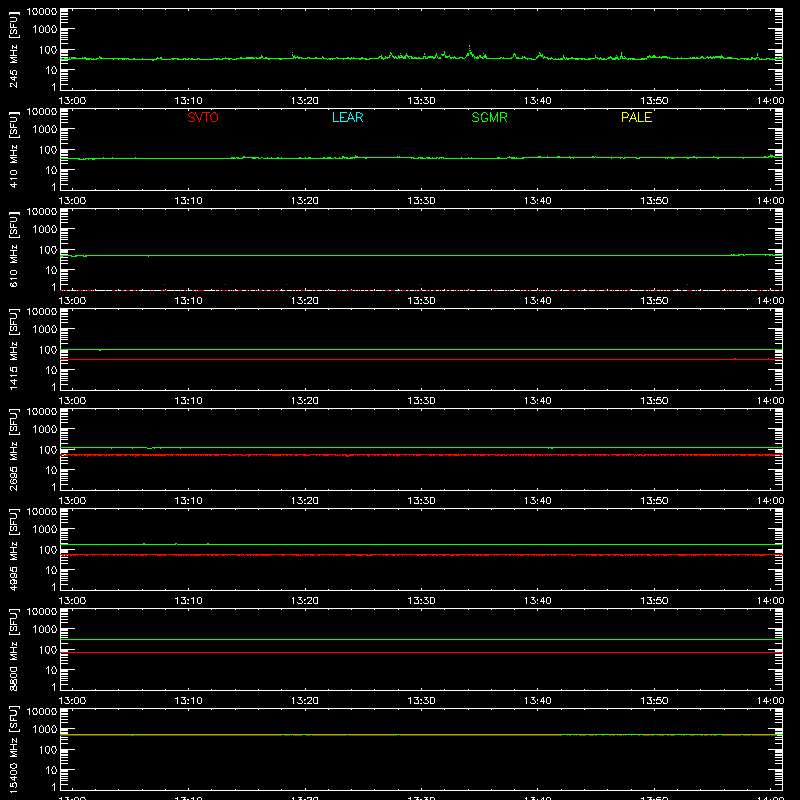Click the cyan LEAR station label
Image resolution: width=800 pixels, height=800 pixels.
(x=347, y=117)
